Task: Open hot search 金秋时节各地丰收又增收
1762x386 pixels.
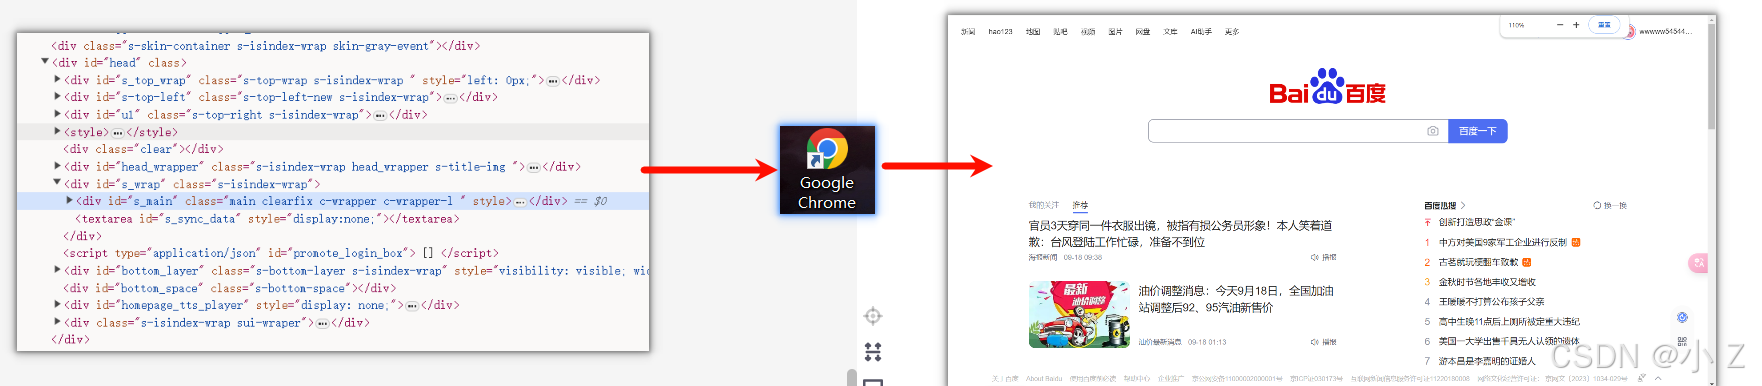Action: (1487, 282)
